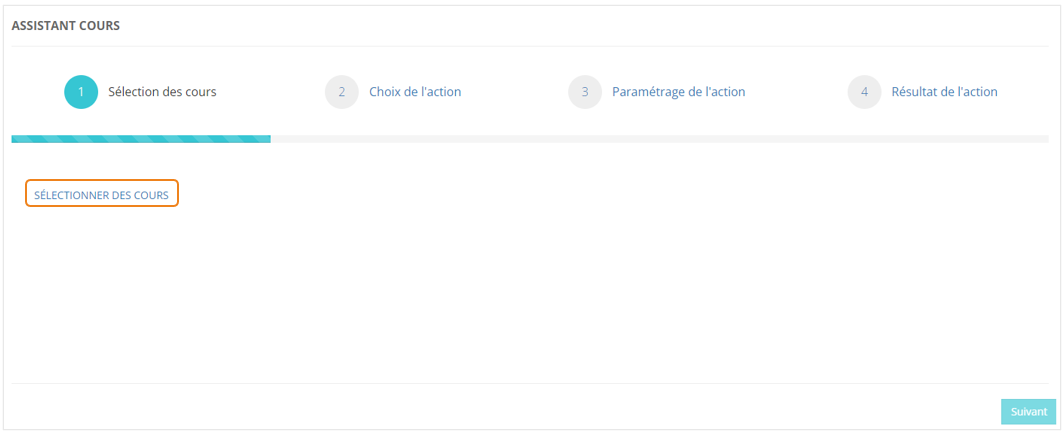Click the 'Suivant' button
Image resolution: width=1062 pixels, height=435 pixels.
1028,412
